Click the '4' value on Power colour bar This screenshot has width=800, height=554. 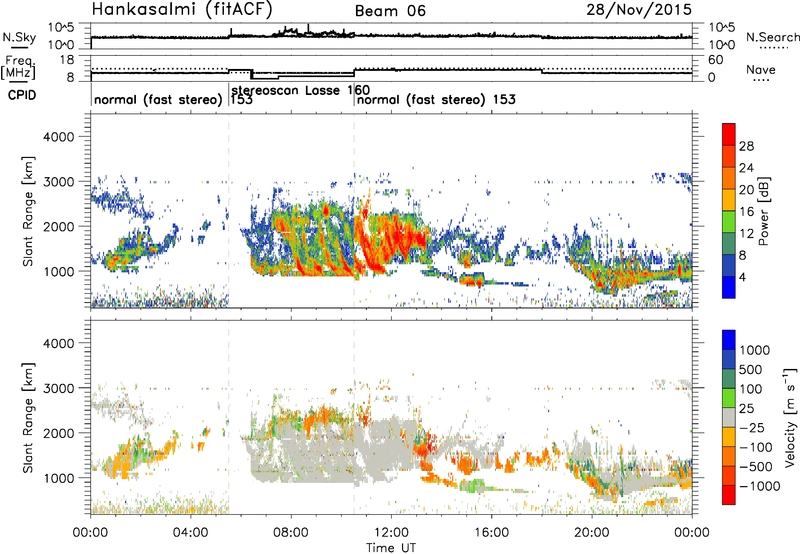click(x=742, y=277)
